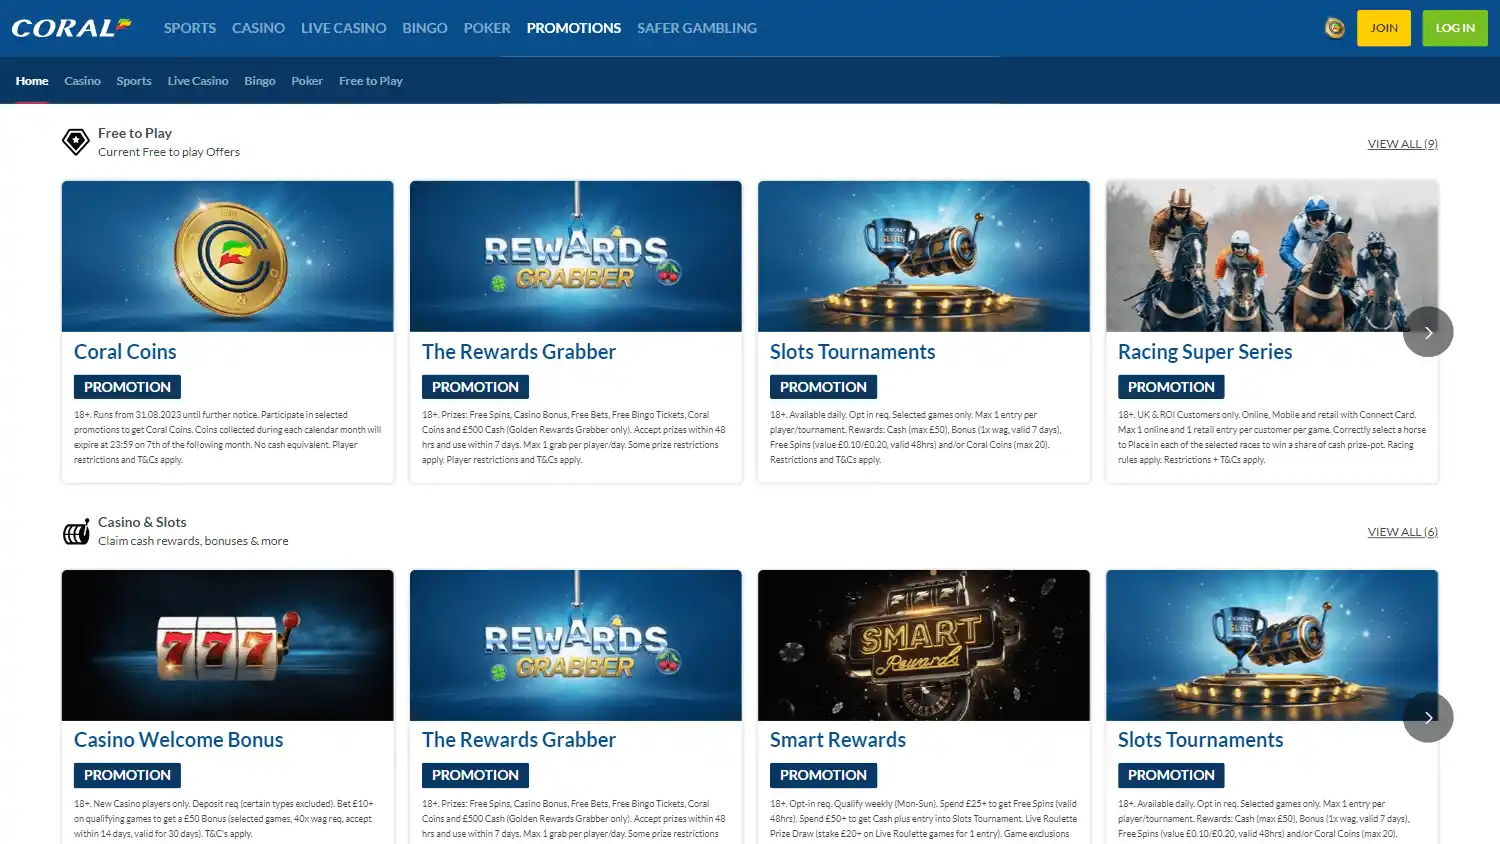
Task: Open the Racing Super Series horse image
Action: (x=1272, y=256)
